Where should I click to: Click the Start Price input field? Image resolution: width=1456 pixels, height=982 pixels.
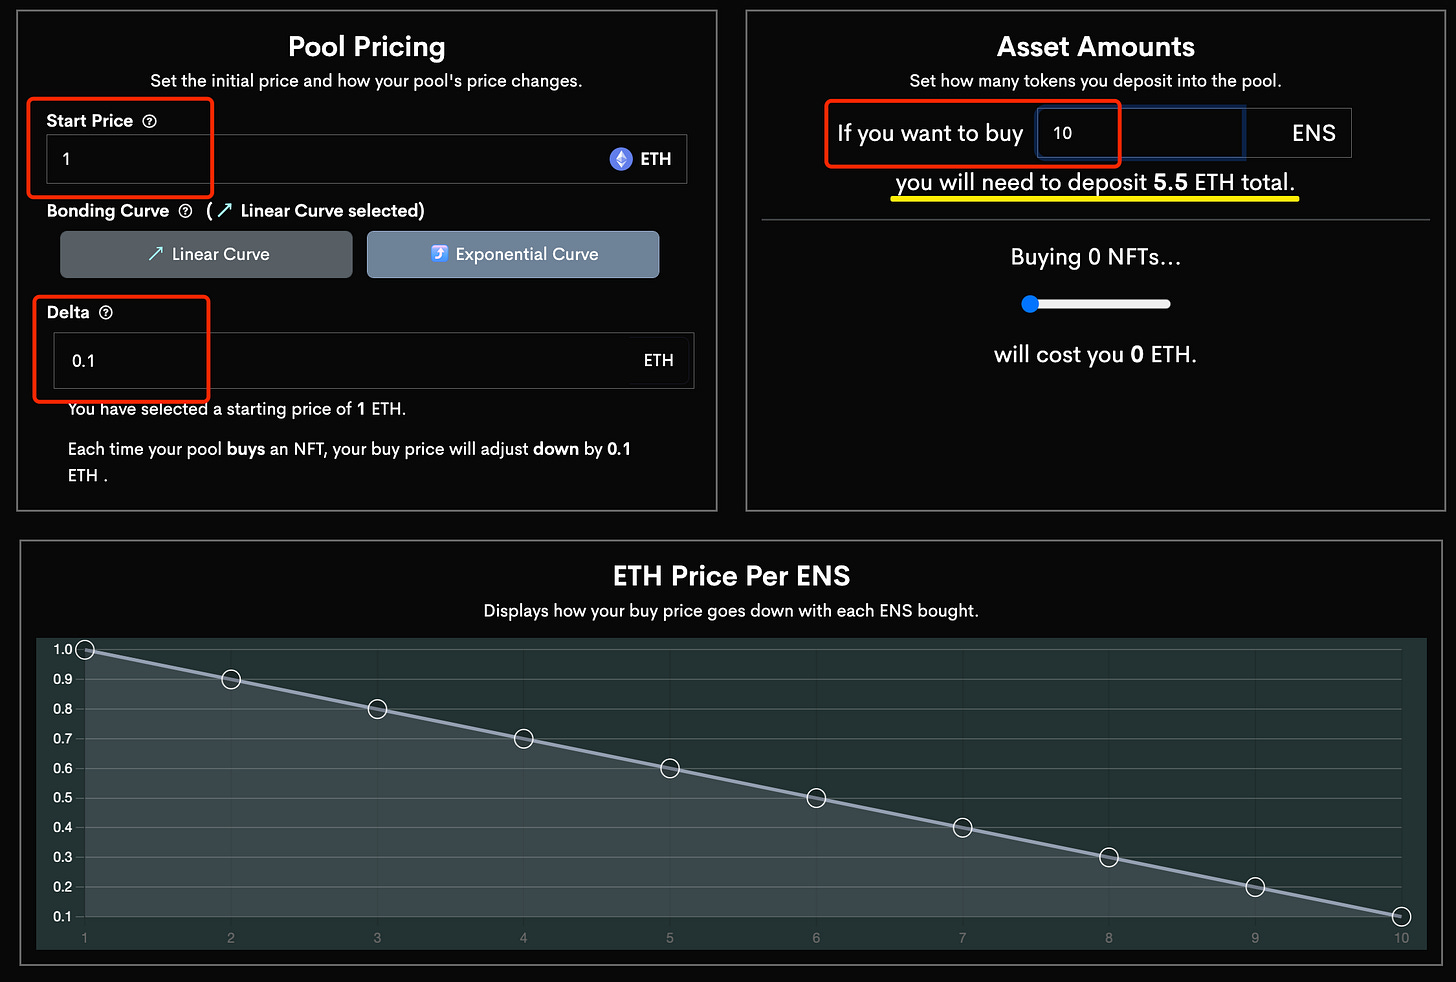[x=366, y=159]
